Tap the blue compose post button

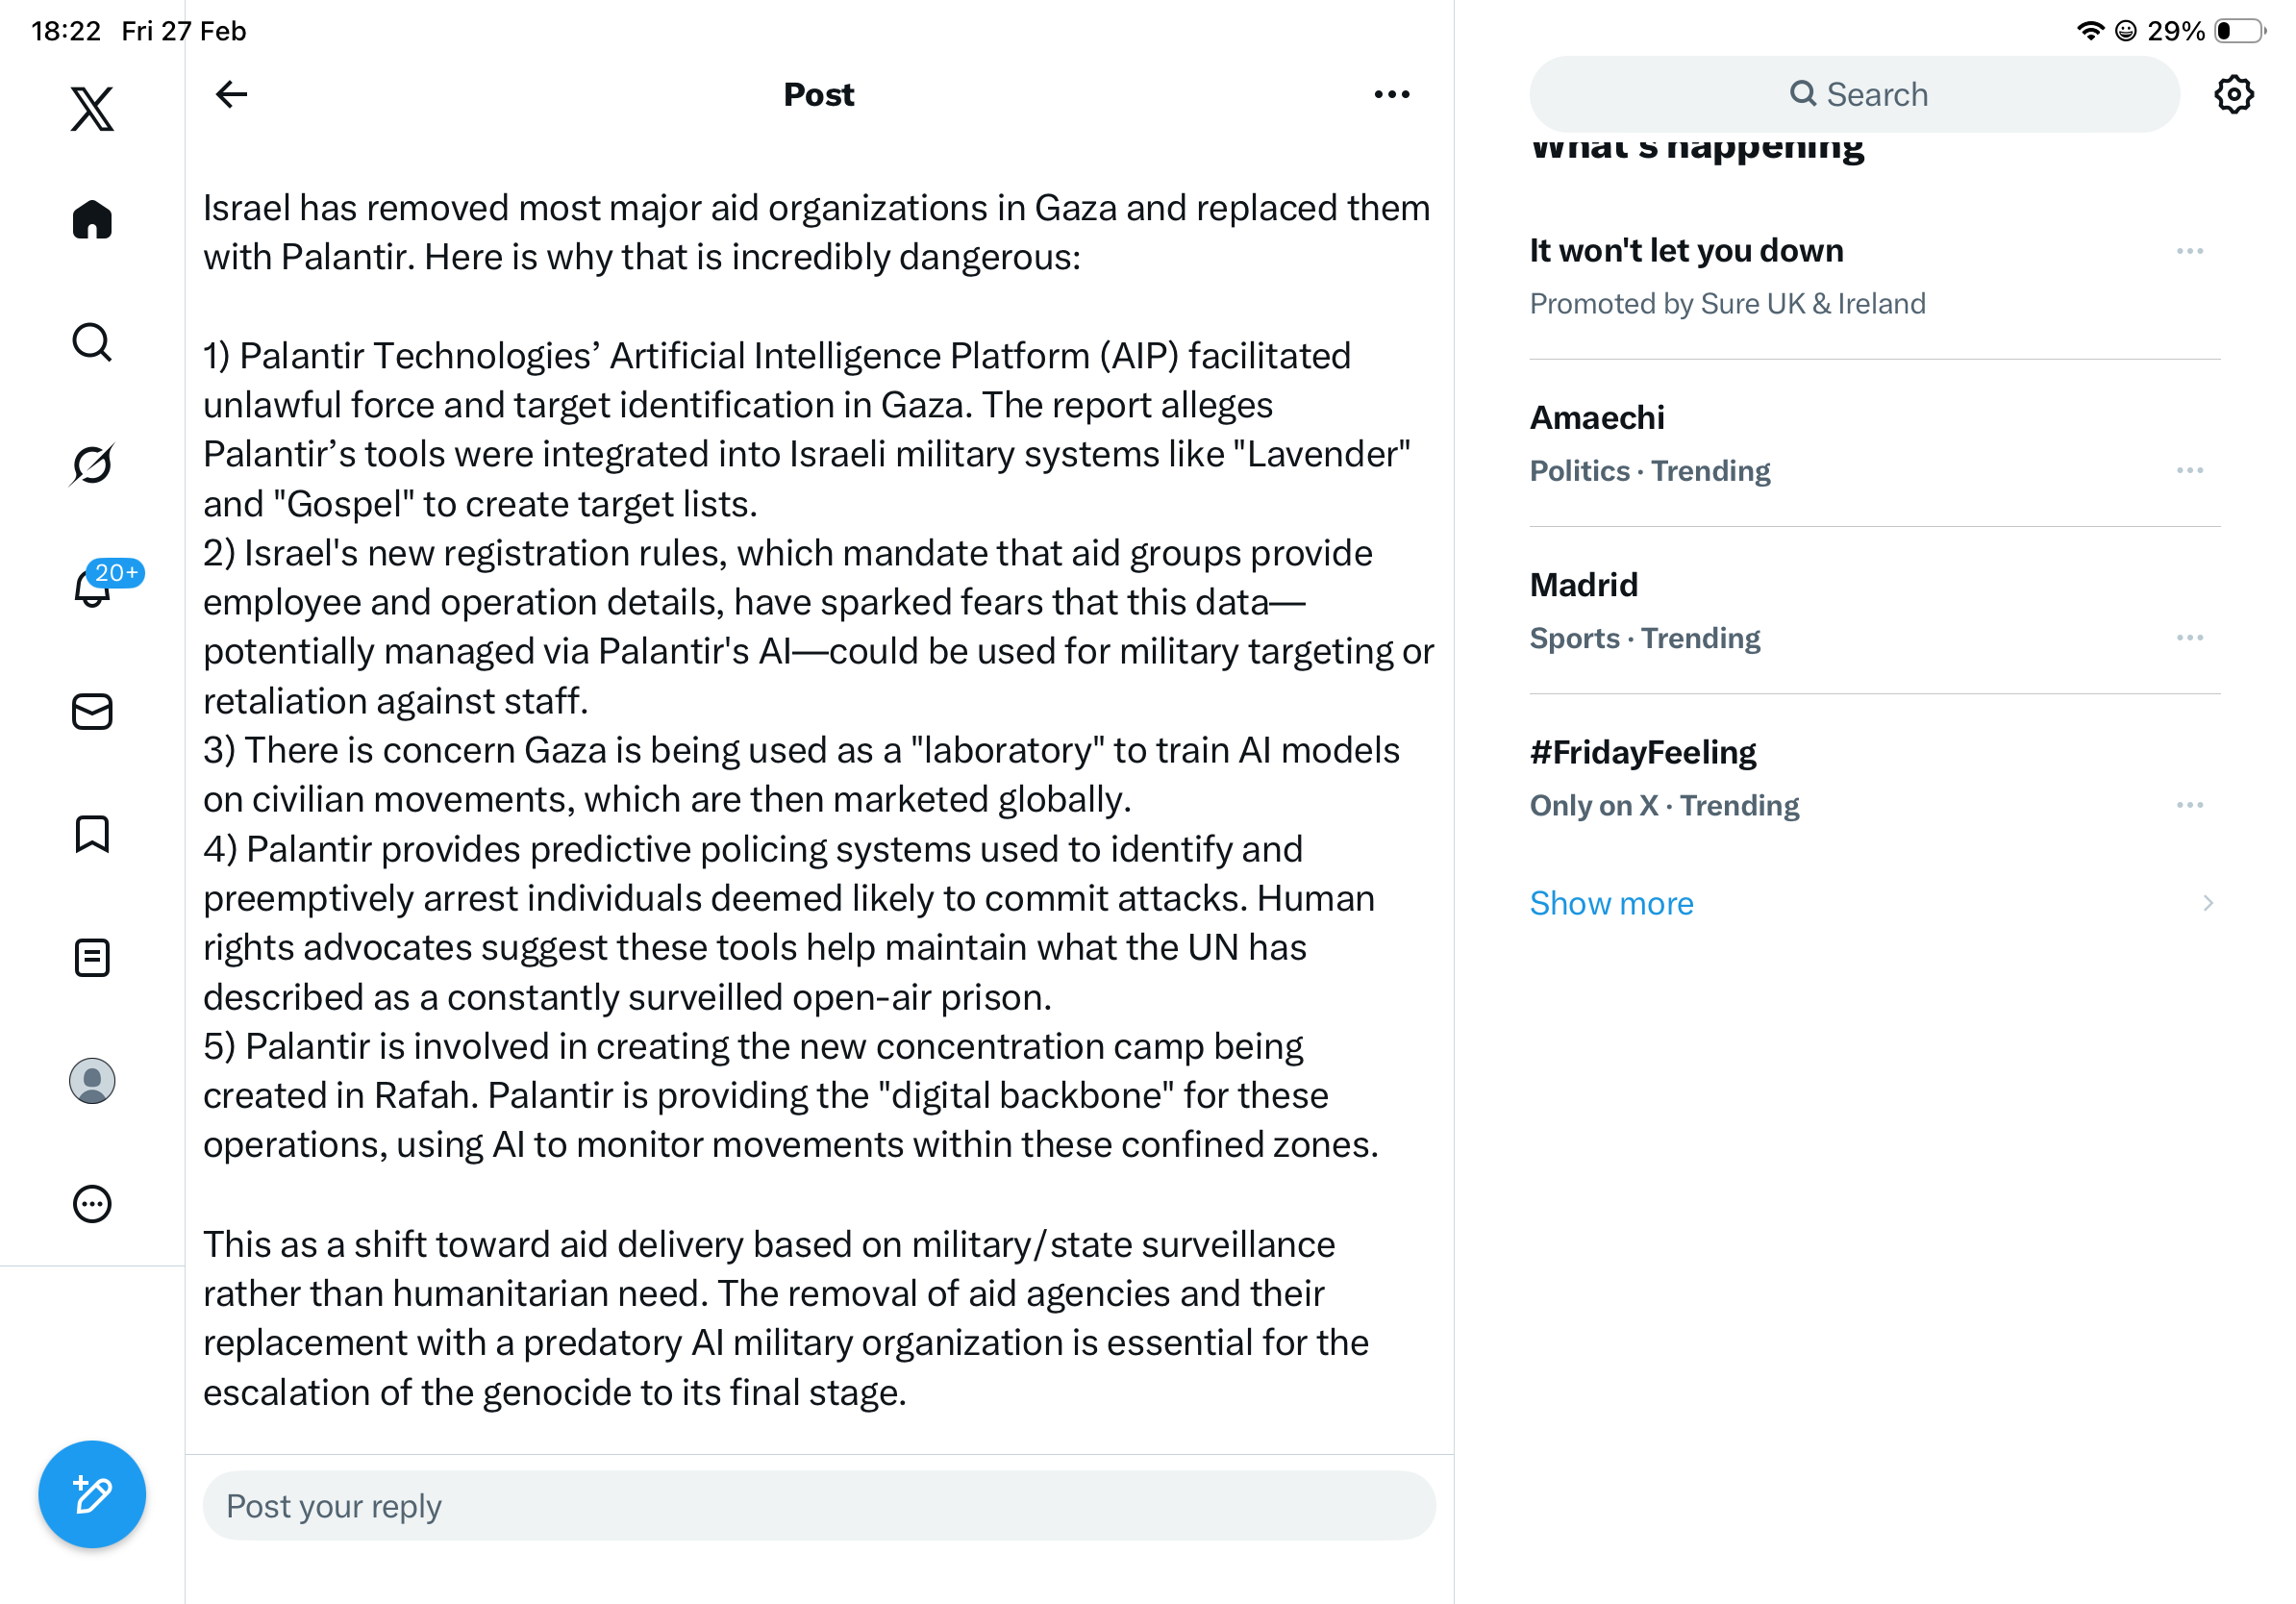[x=92, y=1494]
